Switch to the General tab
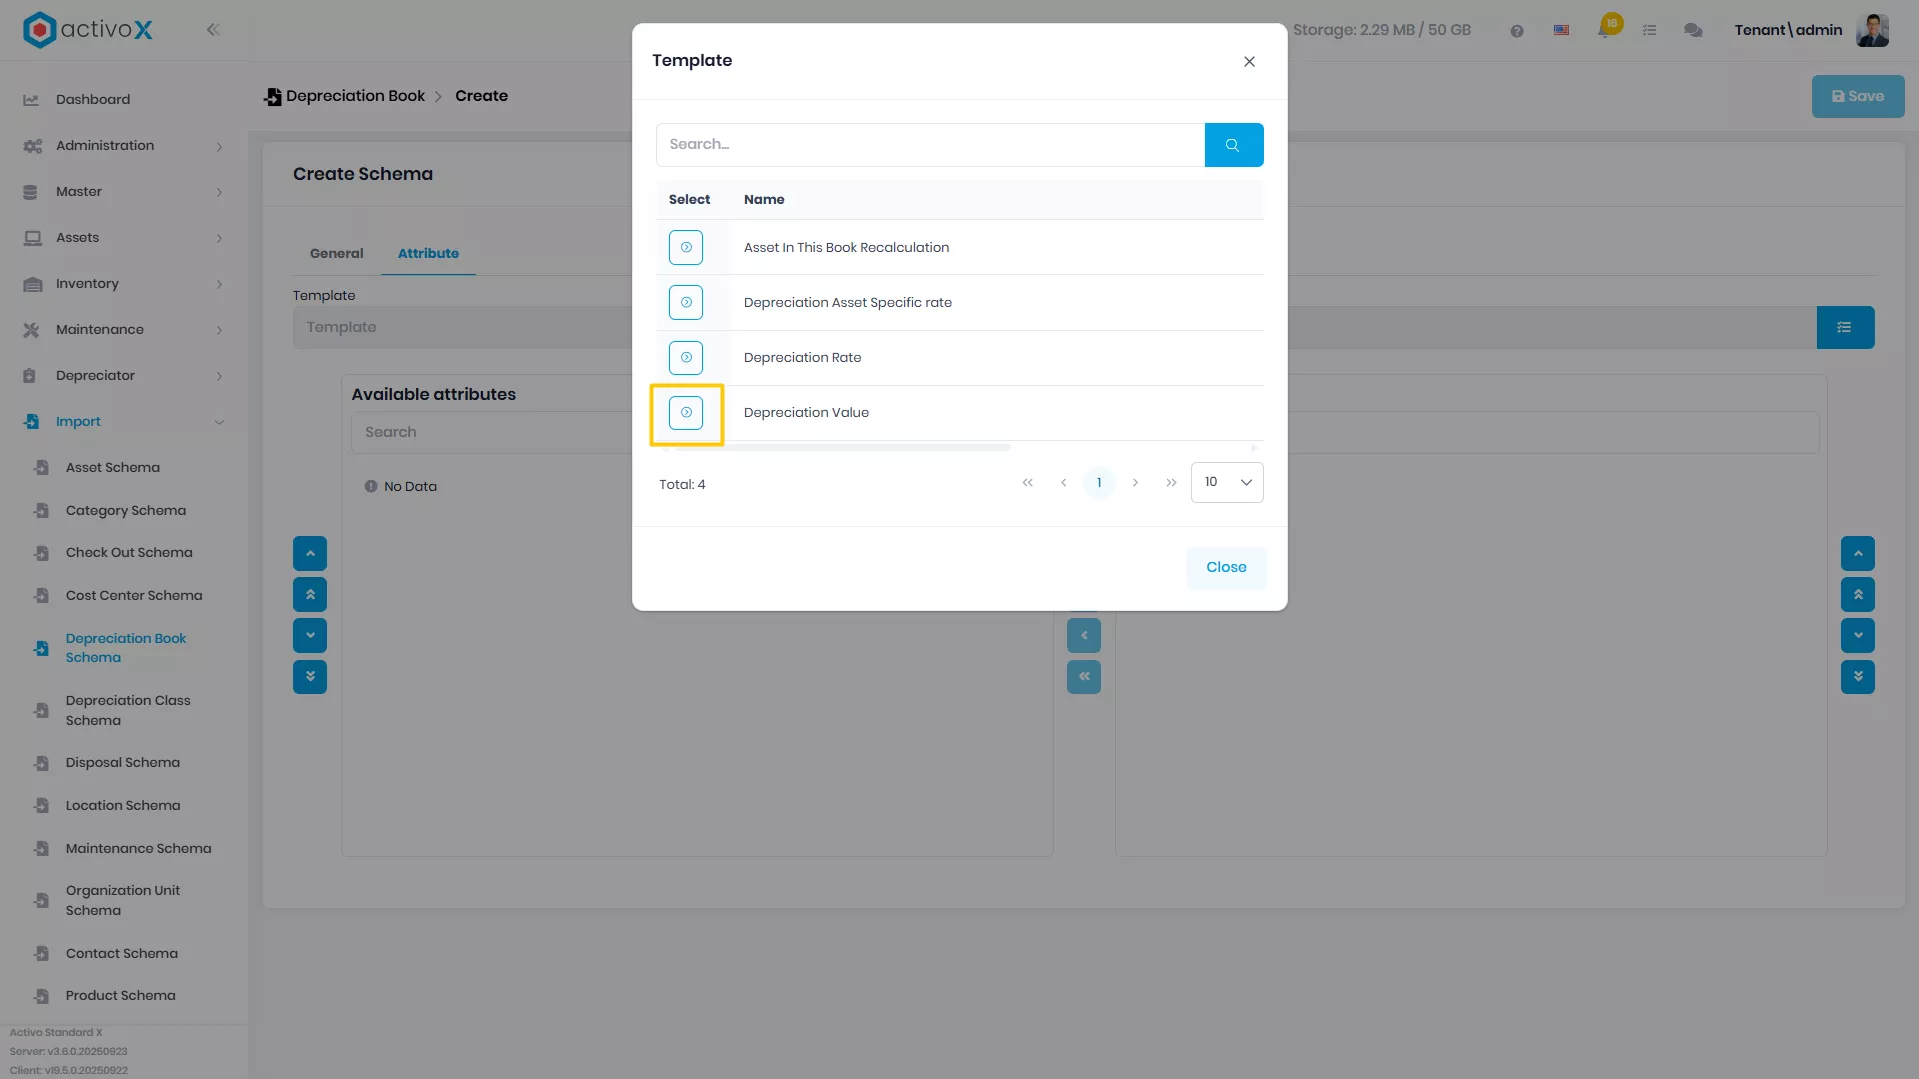This screenshot has height=1079, width=1919. click(x=337, y=254)
